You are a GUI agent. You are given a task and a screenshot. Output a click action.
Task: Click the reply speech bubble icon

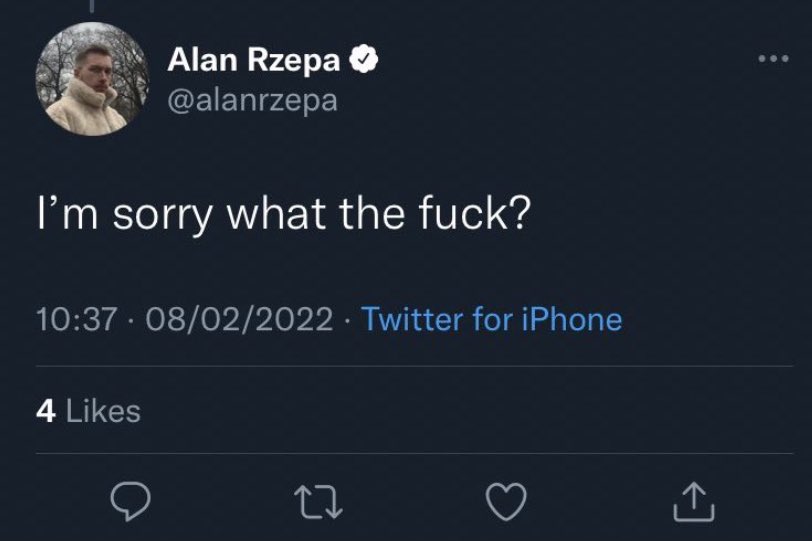130,502
